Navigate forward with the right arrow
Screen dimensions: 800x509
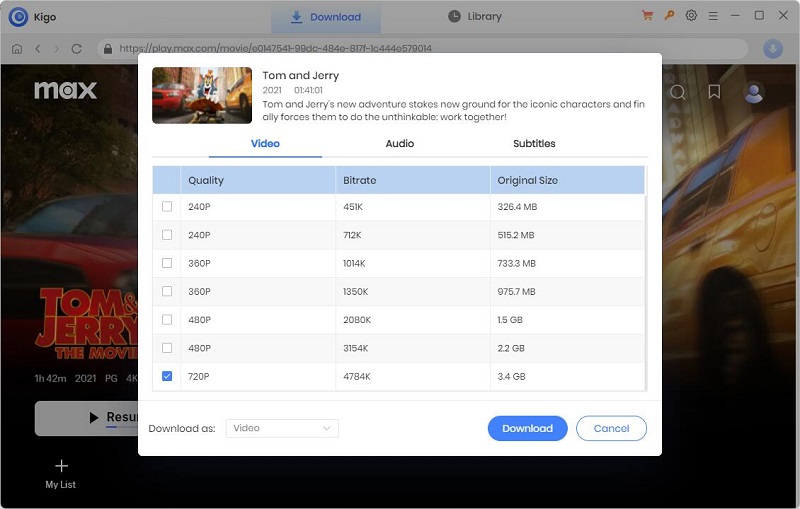57,48
